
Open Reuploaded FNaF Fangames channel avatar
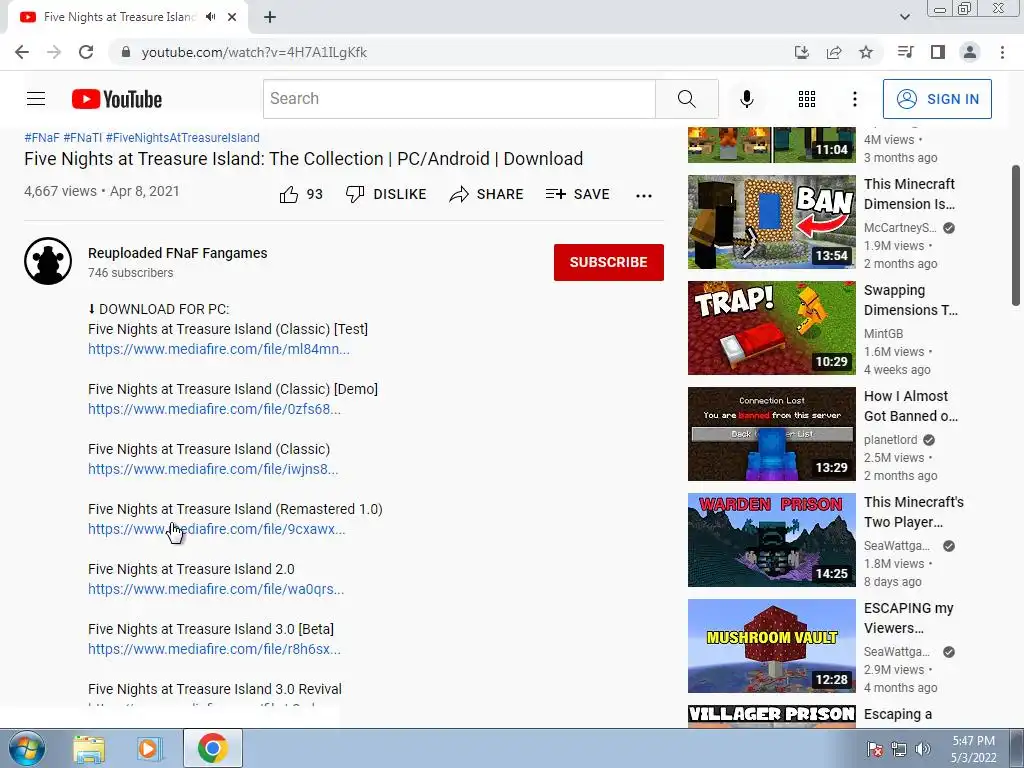[x=48, y=261]
